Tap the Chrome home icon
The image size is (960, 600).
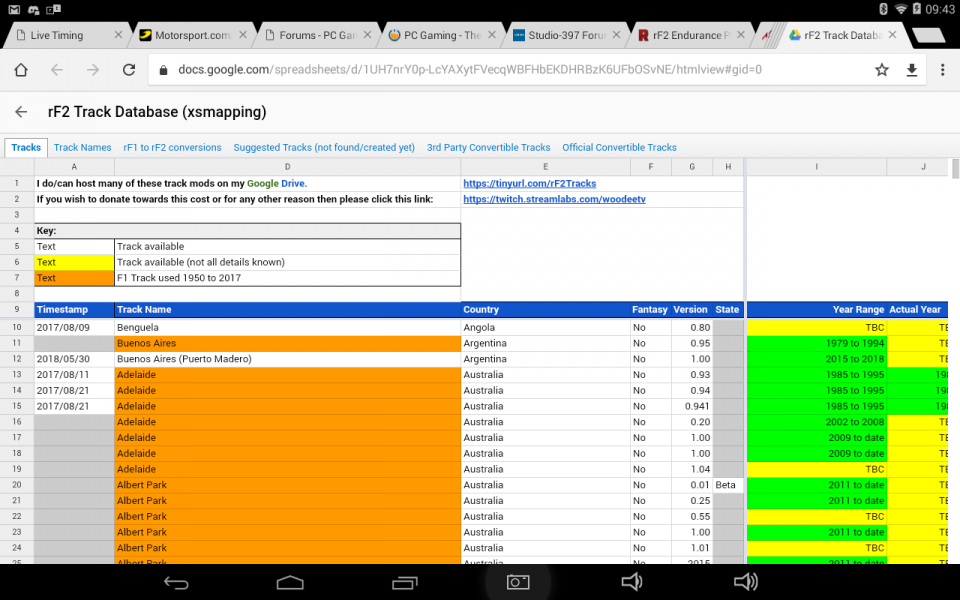point(21,70)
